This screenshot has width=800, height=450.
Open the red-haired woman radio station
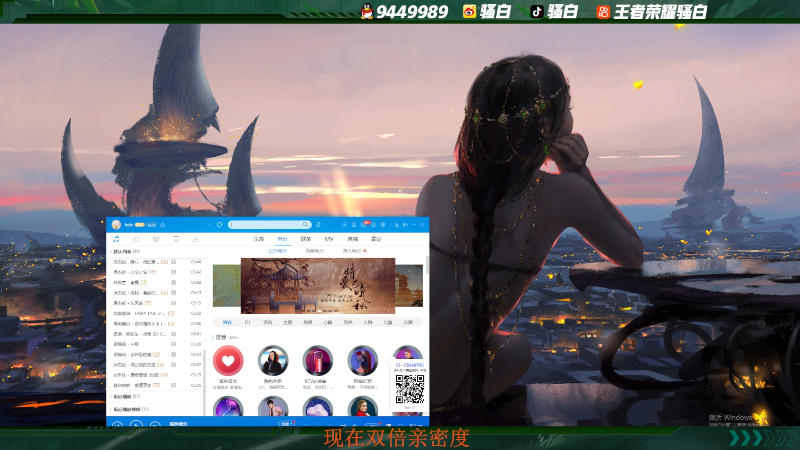pyautogui.click(x=362, y=361)
